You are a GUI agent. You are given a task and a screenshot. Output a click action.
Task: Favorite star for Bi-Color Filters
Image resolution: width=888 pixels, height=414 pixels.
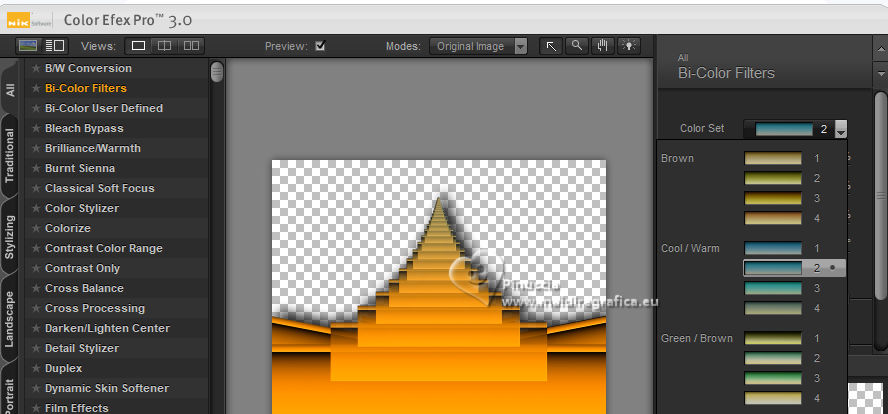(36, 88)
